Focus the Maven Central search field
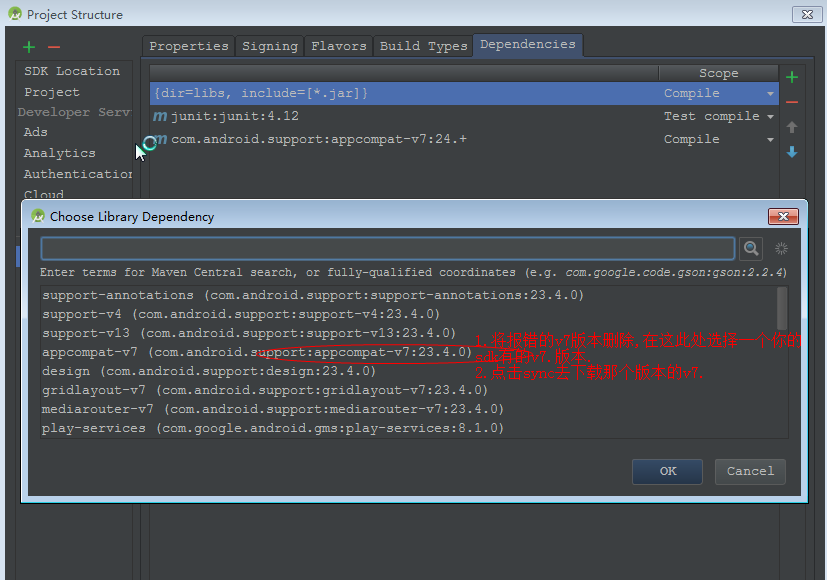The height and width of the screenshot is (580, 827). pyautogui.click(x=388, y=248)
